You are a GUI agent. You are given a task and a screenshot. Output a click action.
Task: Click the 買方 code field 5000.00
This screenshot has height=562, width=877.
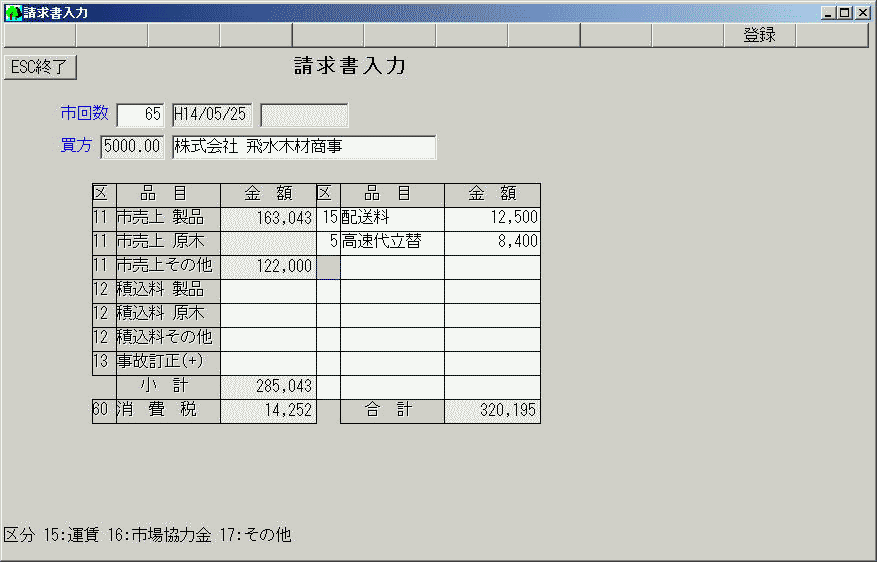pyautogui.click(x=133, y=147)
